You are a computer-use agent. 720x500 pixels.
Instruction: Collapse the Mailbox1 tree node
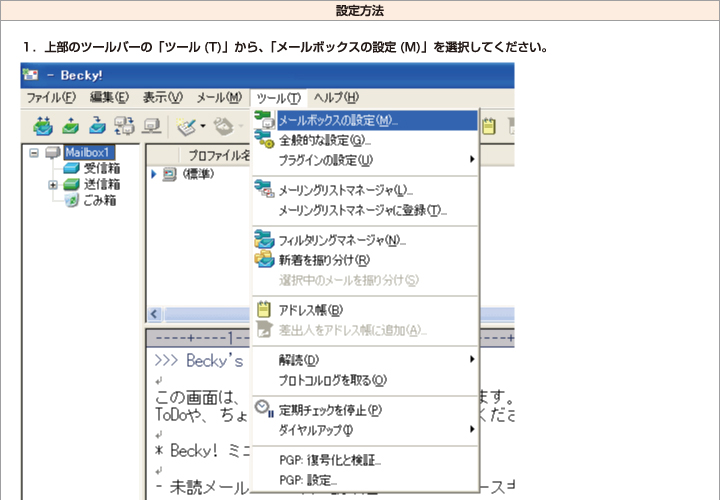(x=34, y=152)
